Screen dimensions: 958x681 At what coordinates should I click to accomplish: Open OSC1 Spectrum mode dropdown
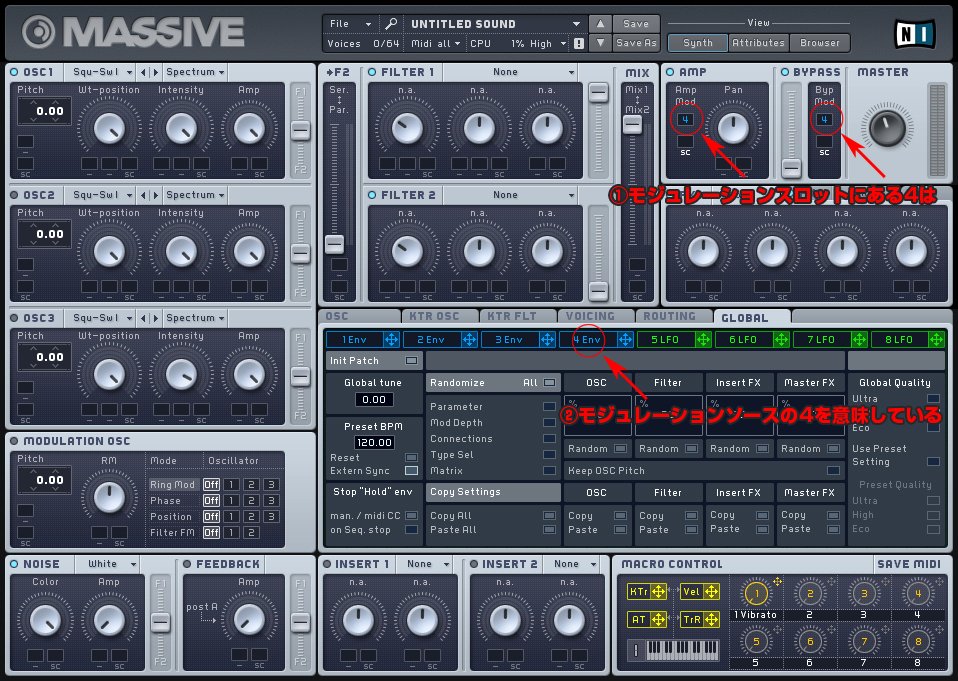pos(195,72)
